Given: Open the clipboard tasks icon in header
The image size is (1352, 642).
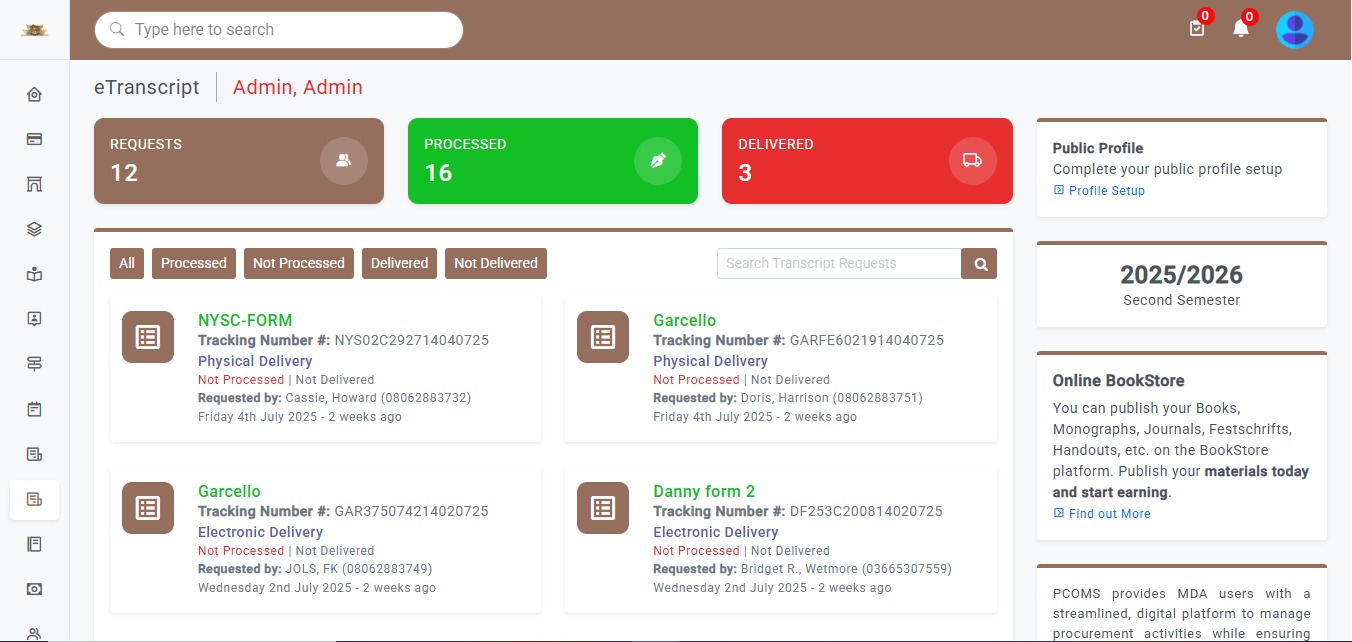Looking at the screenshot, I should pos(1197,29).
